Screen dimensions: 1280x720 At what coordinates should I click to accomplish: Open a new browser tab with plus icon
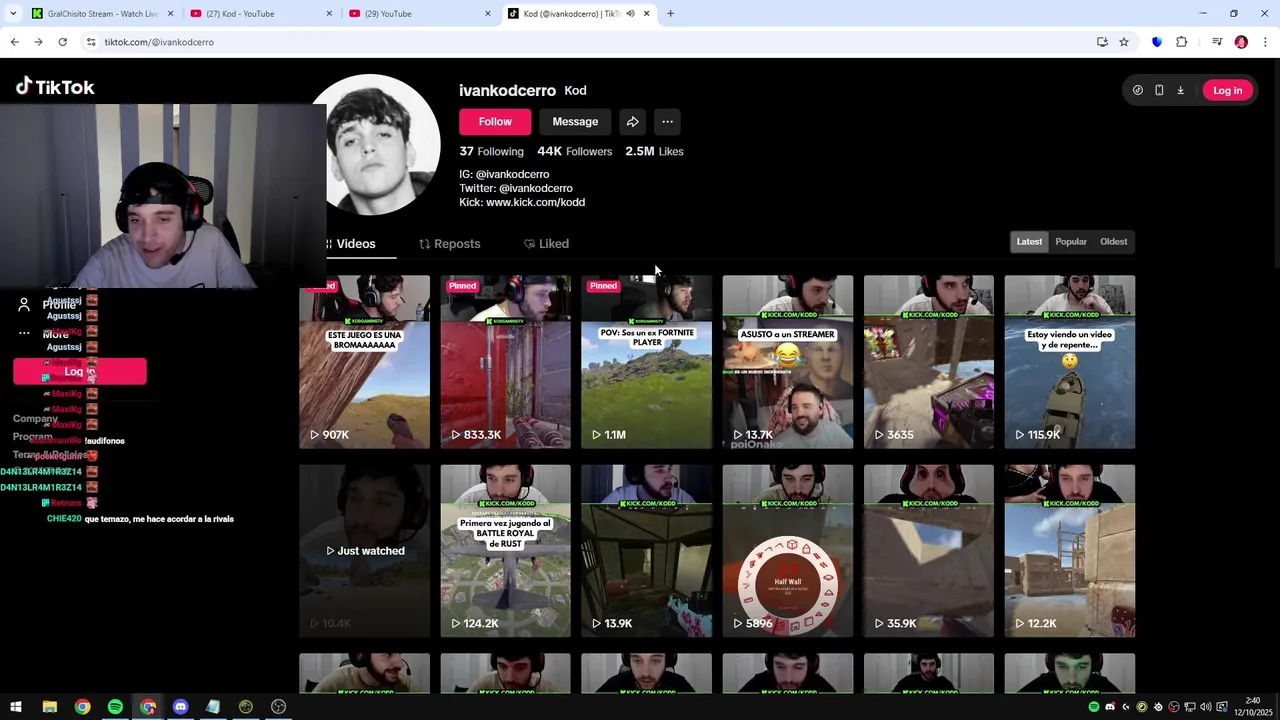click(x=670, y=14)
